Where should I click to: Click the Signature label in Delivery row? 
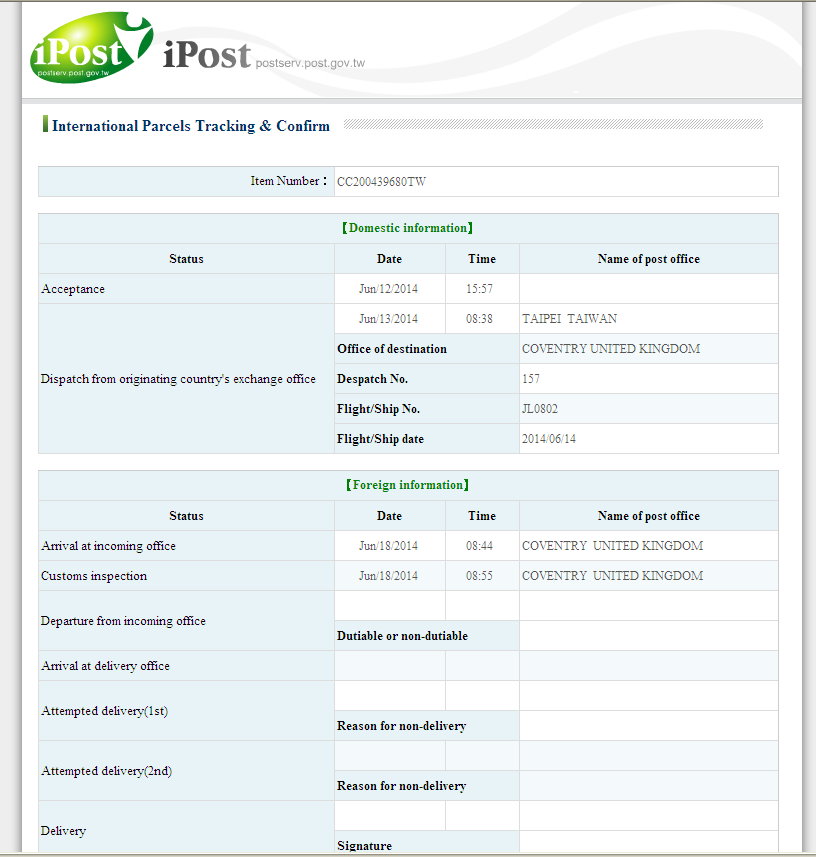(x=364, y=845)
